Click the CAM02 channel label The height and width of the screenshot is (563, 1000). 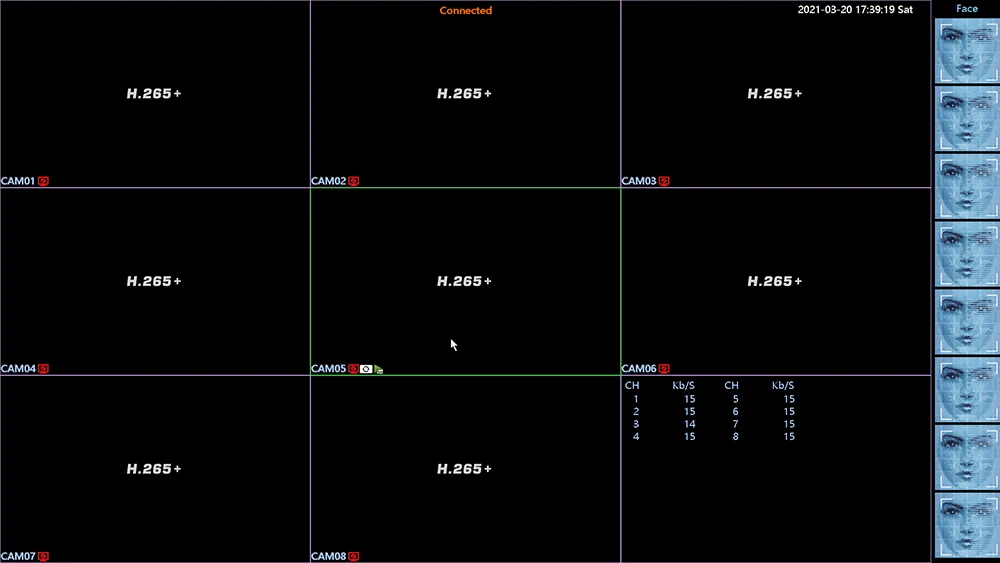(328, 181)
